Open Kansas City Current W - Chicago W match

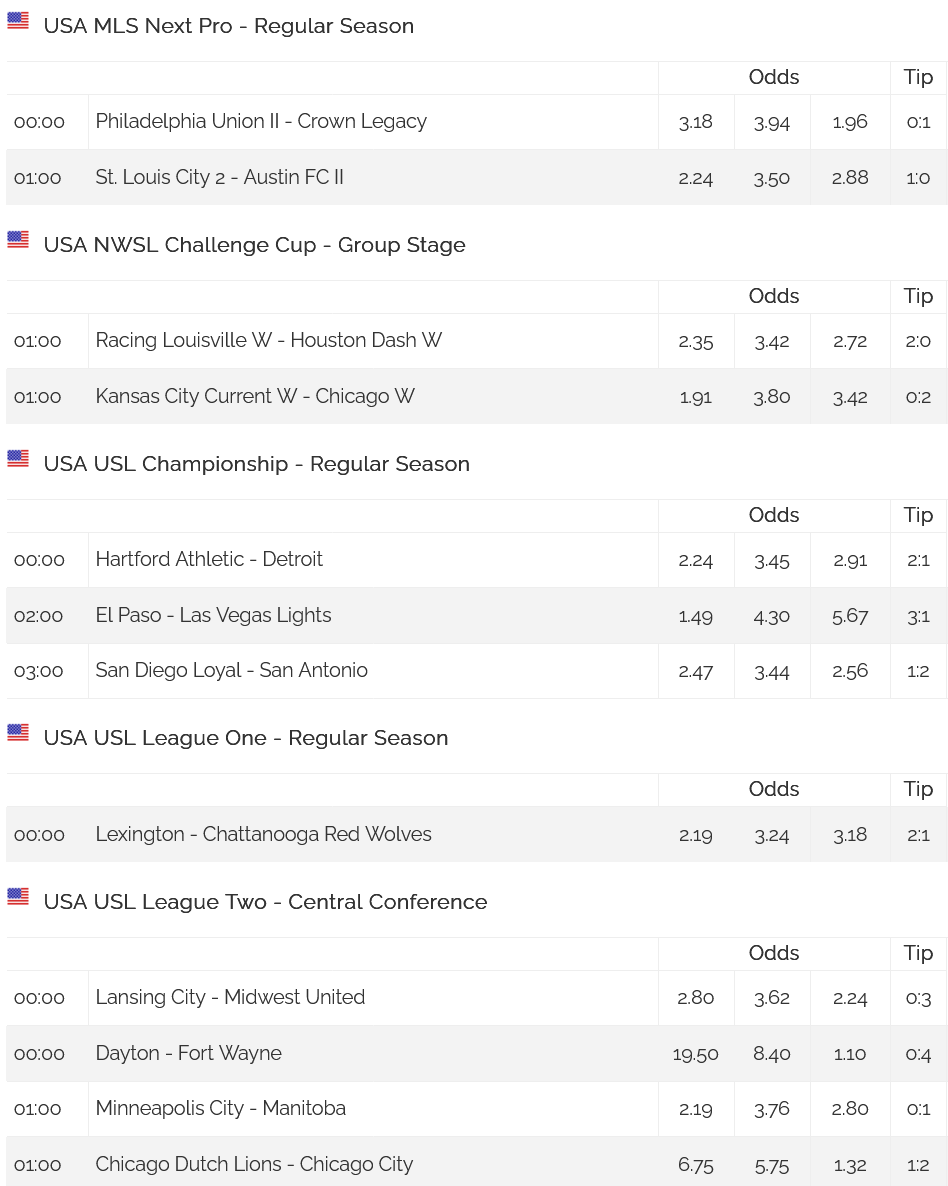point(255,396)
